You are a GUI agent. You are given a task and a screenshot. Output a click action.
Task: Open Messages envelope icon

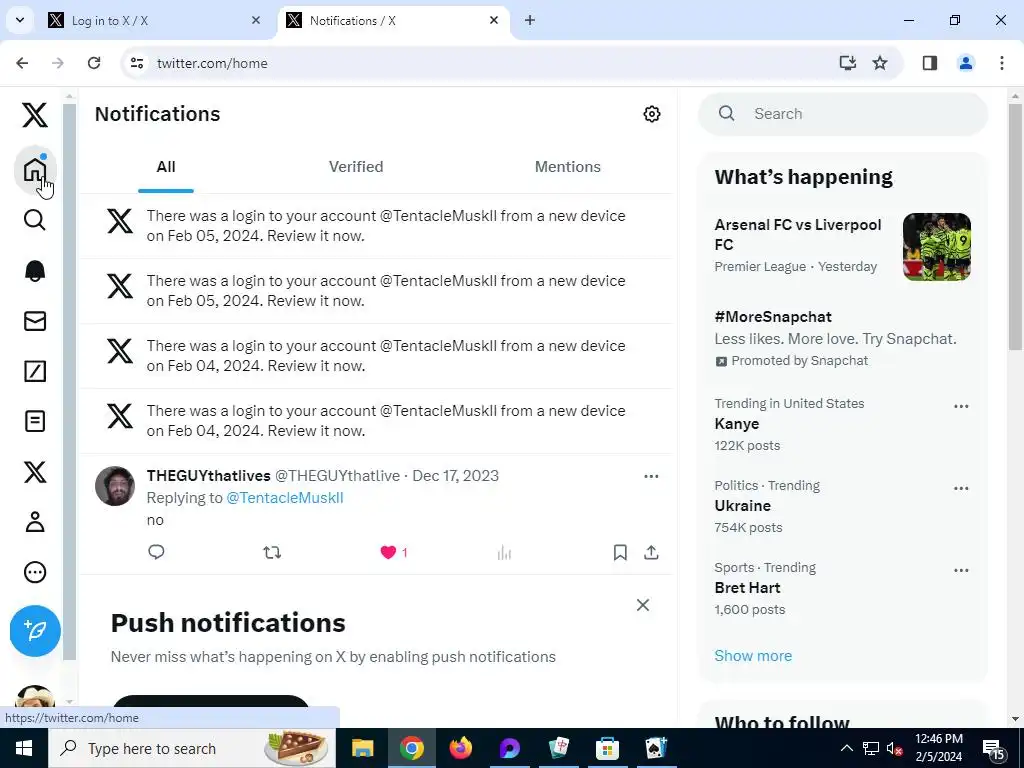point(35,321)
